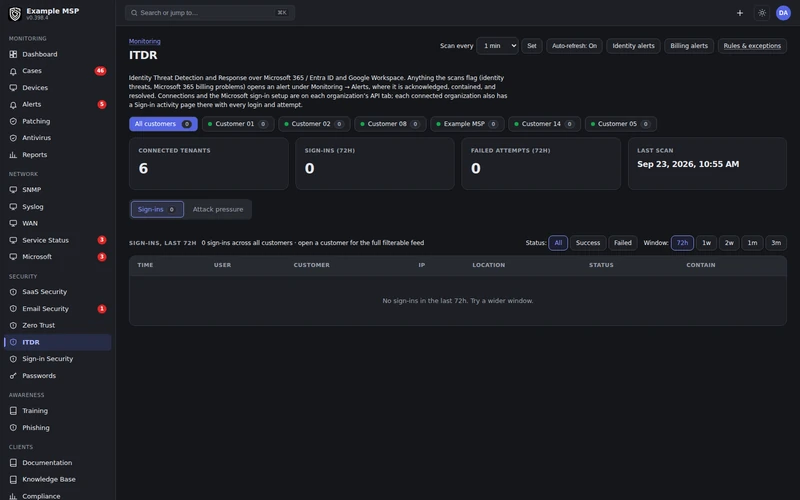Click the TIME column header
The width and height of the screenshot is (800, 500).
[145, 265]
